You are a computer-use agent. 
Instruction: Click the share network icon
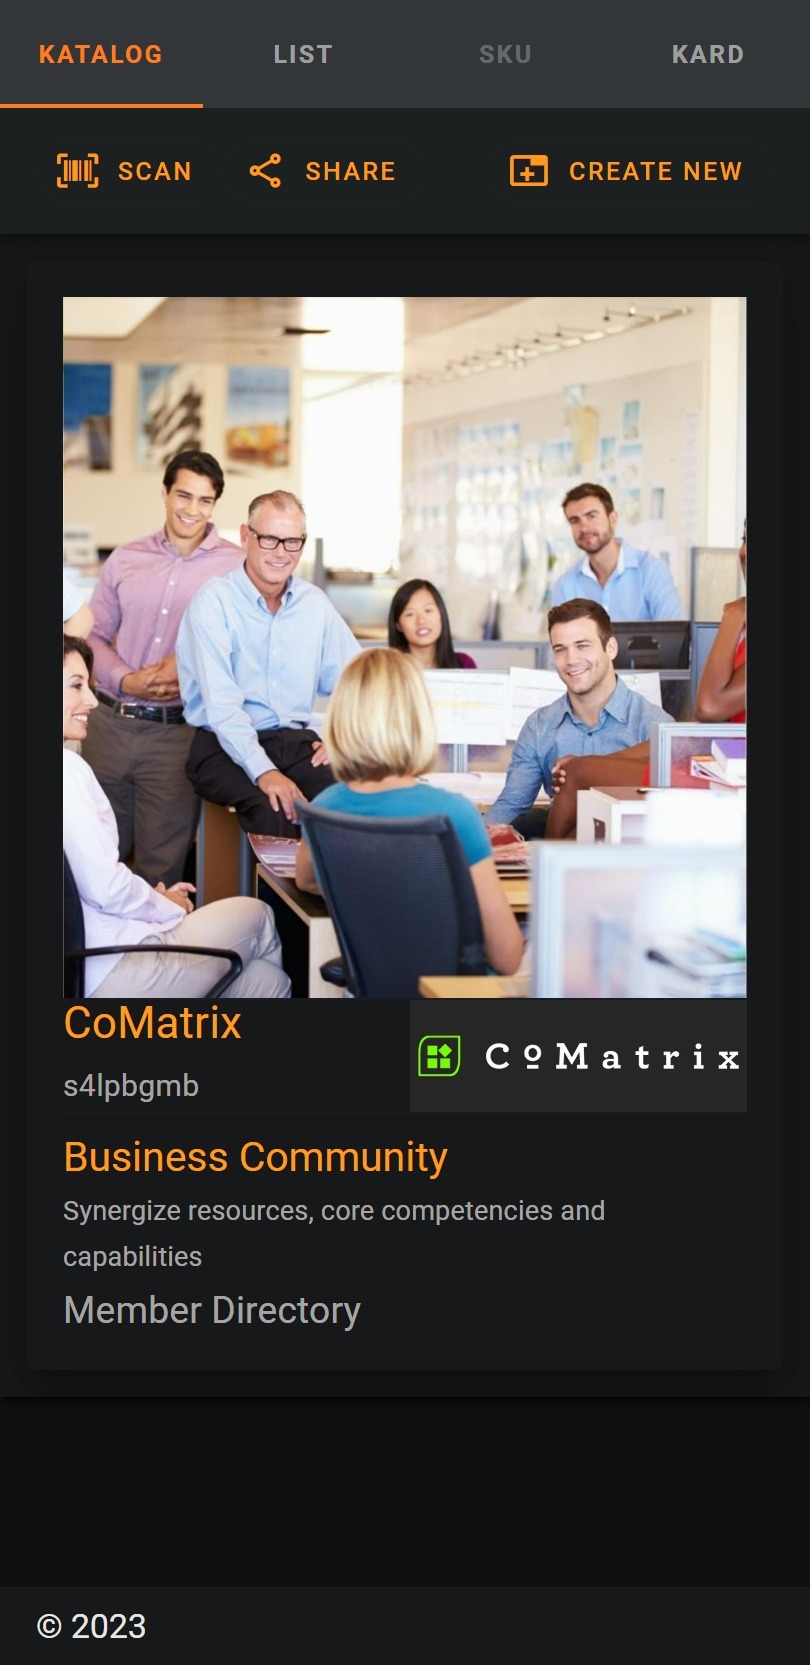pos(265,171)
